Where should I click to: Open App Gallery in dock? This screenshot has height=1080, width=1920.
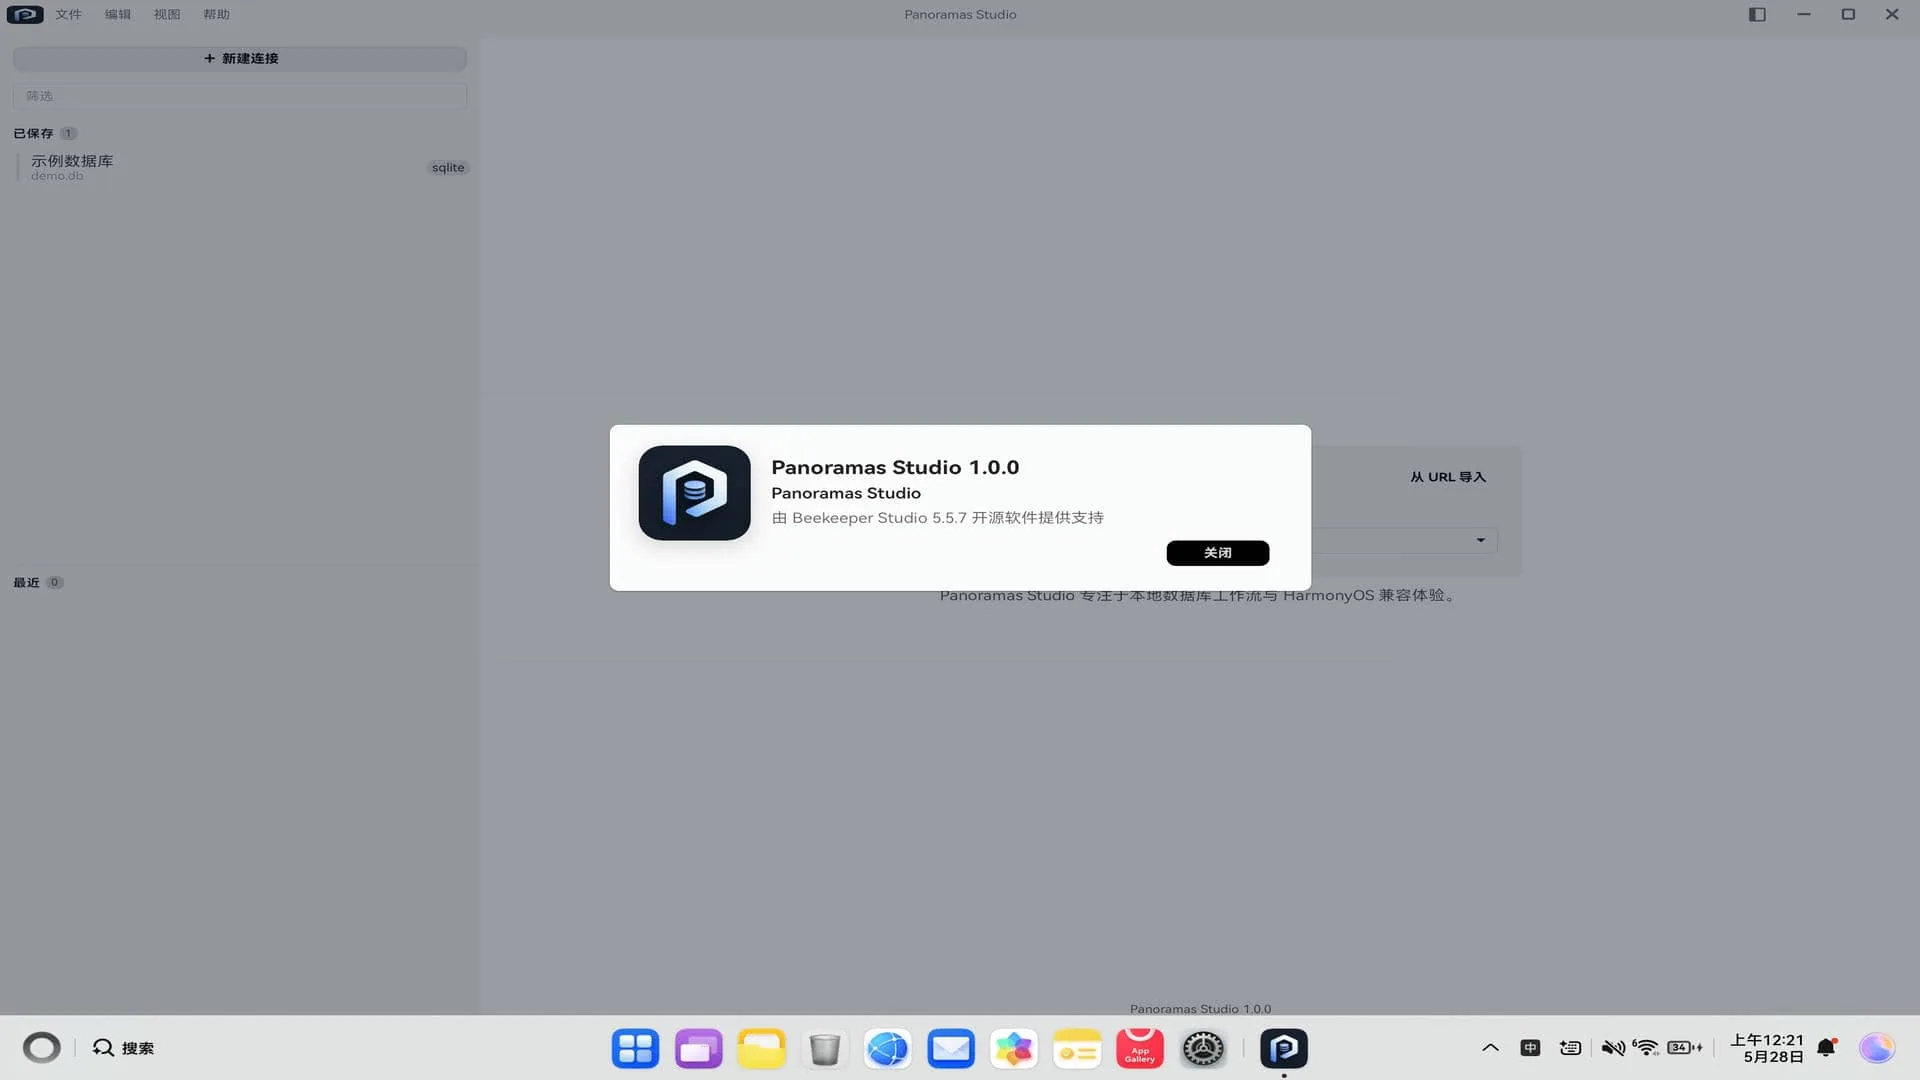point(1140,1048)
